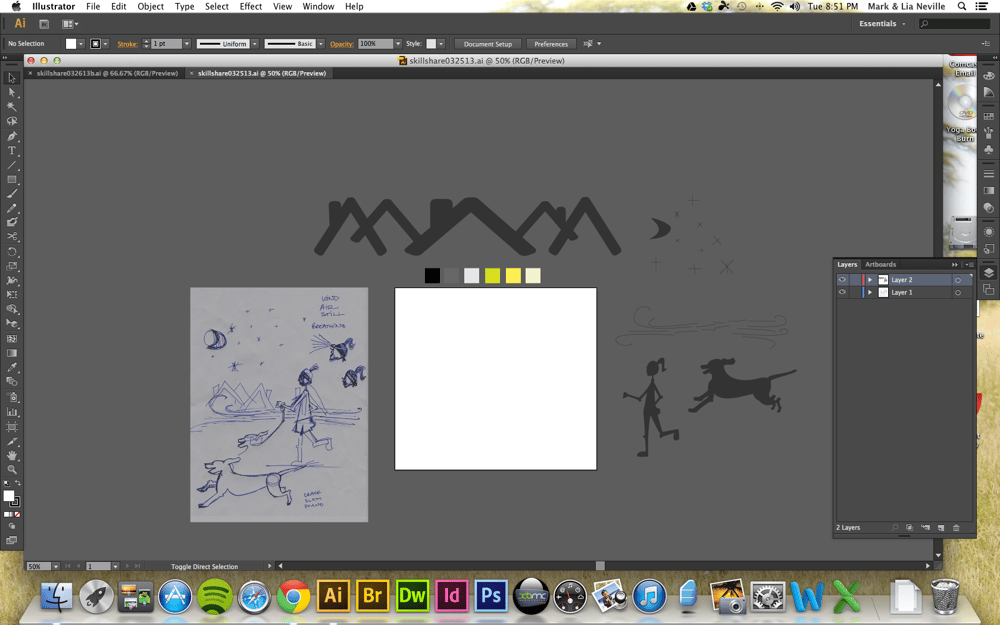Click Make/Release Clipping Mask icon in Layers
This screenshot has height=625, width=1000.
(x=909, y=527)
